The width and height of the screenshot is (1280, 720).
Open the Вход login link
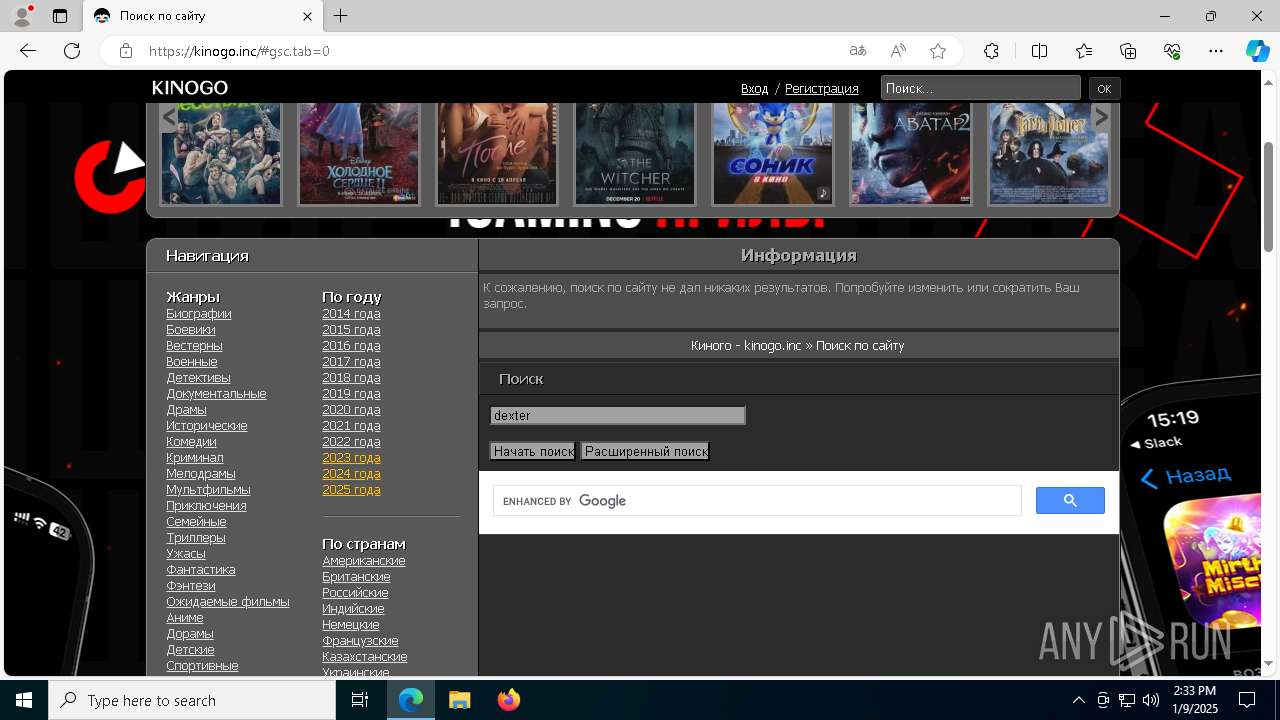click(755, 89)
